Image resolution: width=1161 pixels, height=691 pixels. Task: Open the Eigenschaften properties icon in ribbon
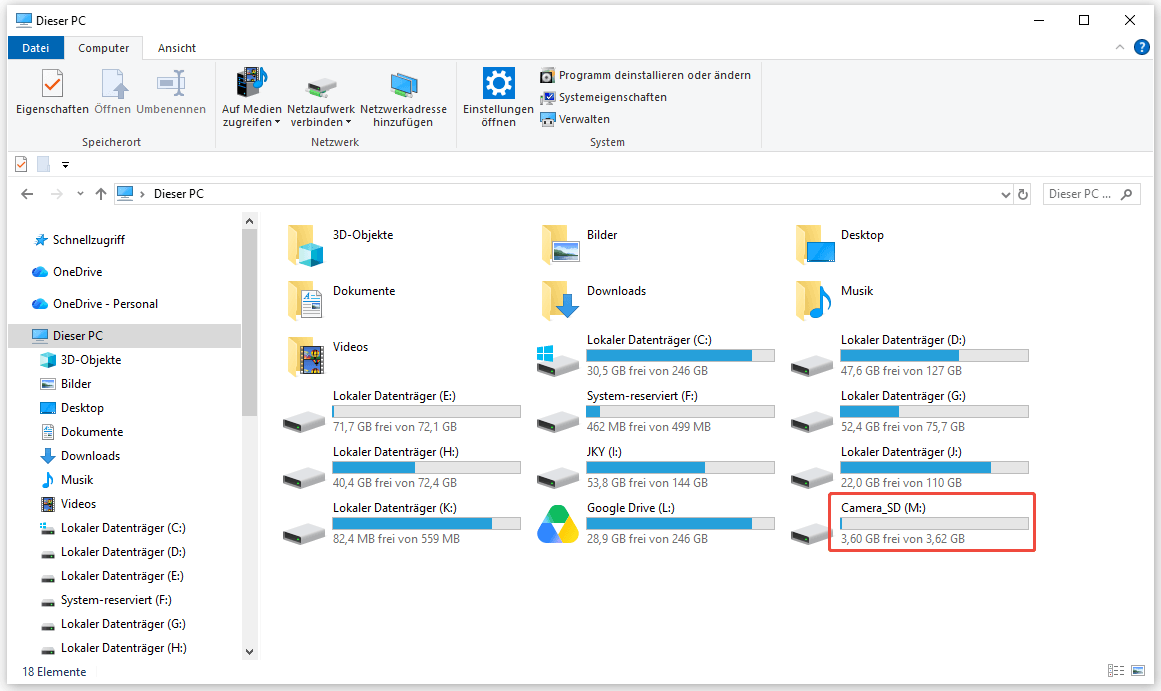(52, 84)
